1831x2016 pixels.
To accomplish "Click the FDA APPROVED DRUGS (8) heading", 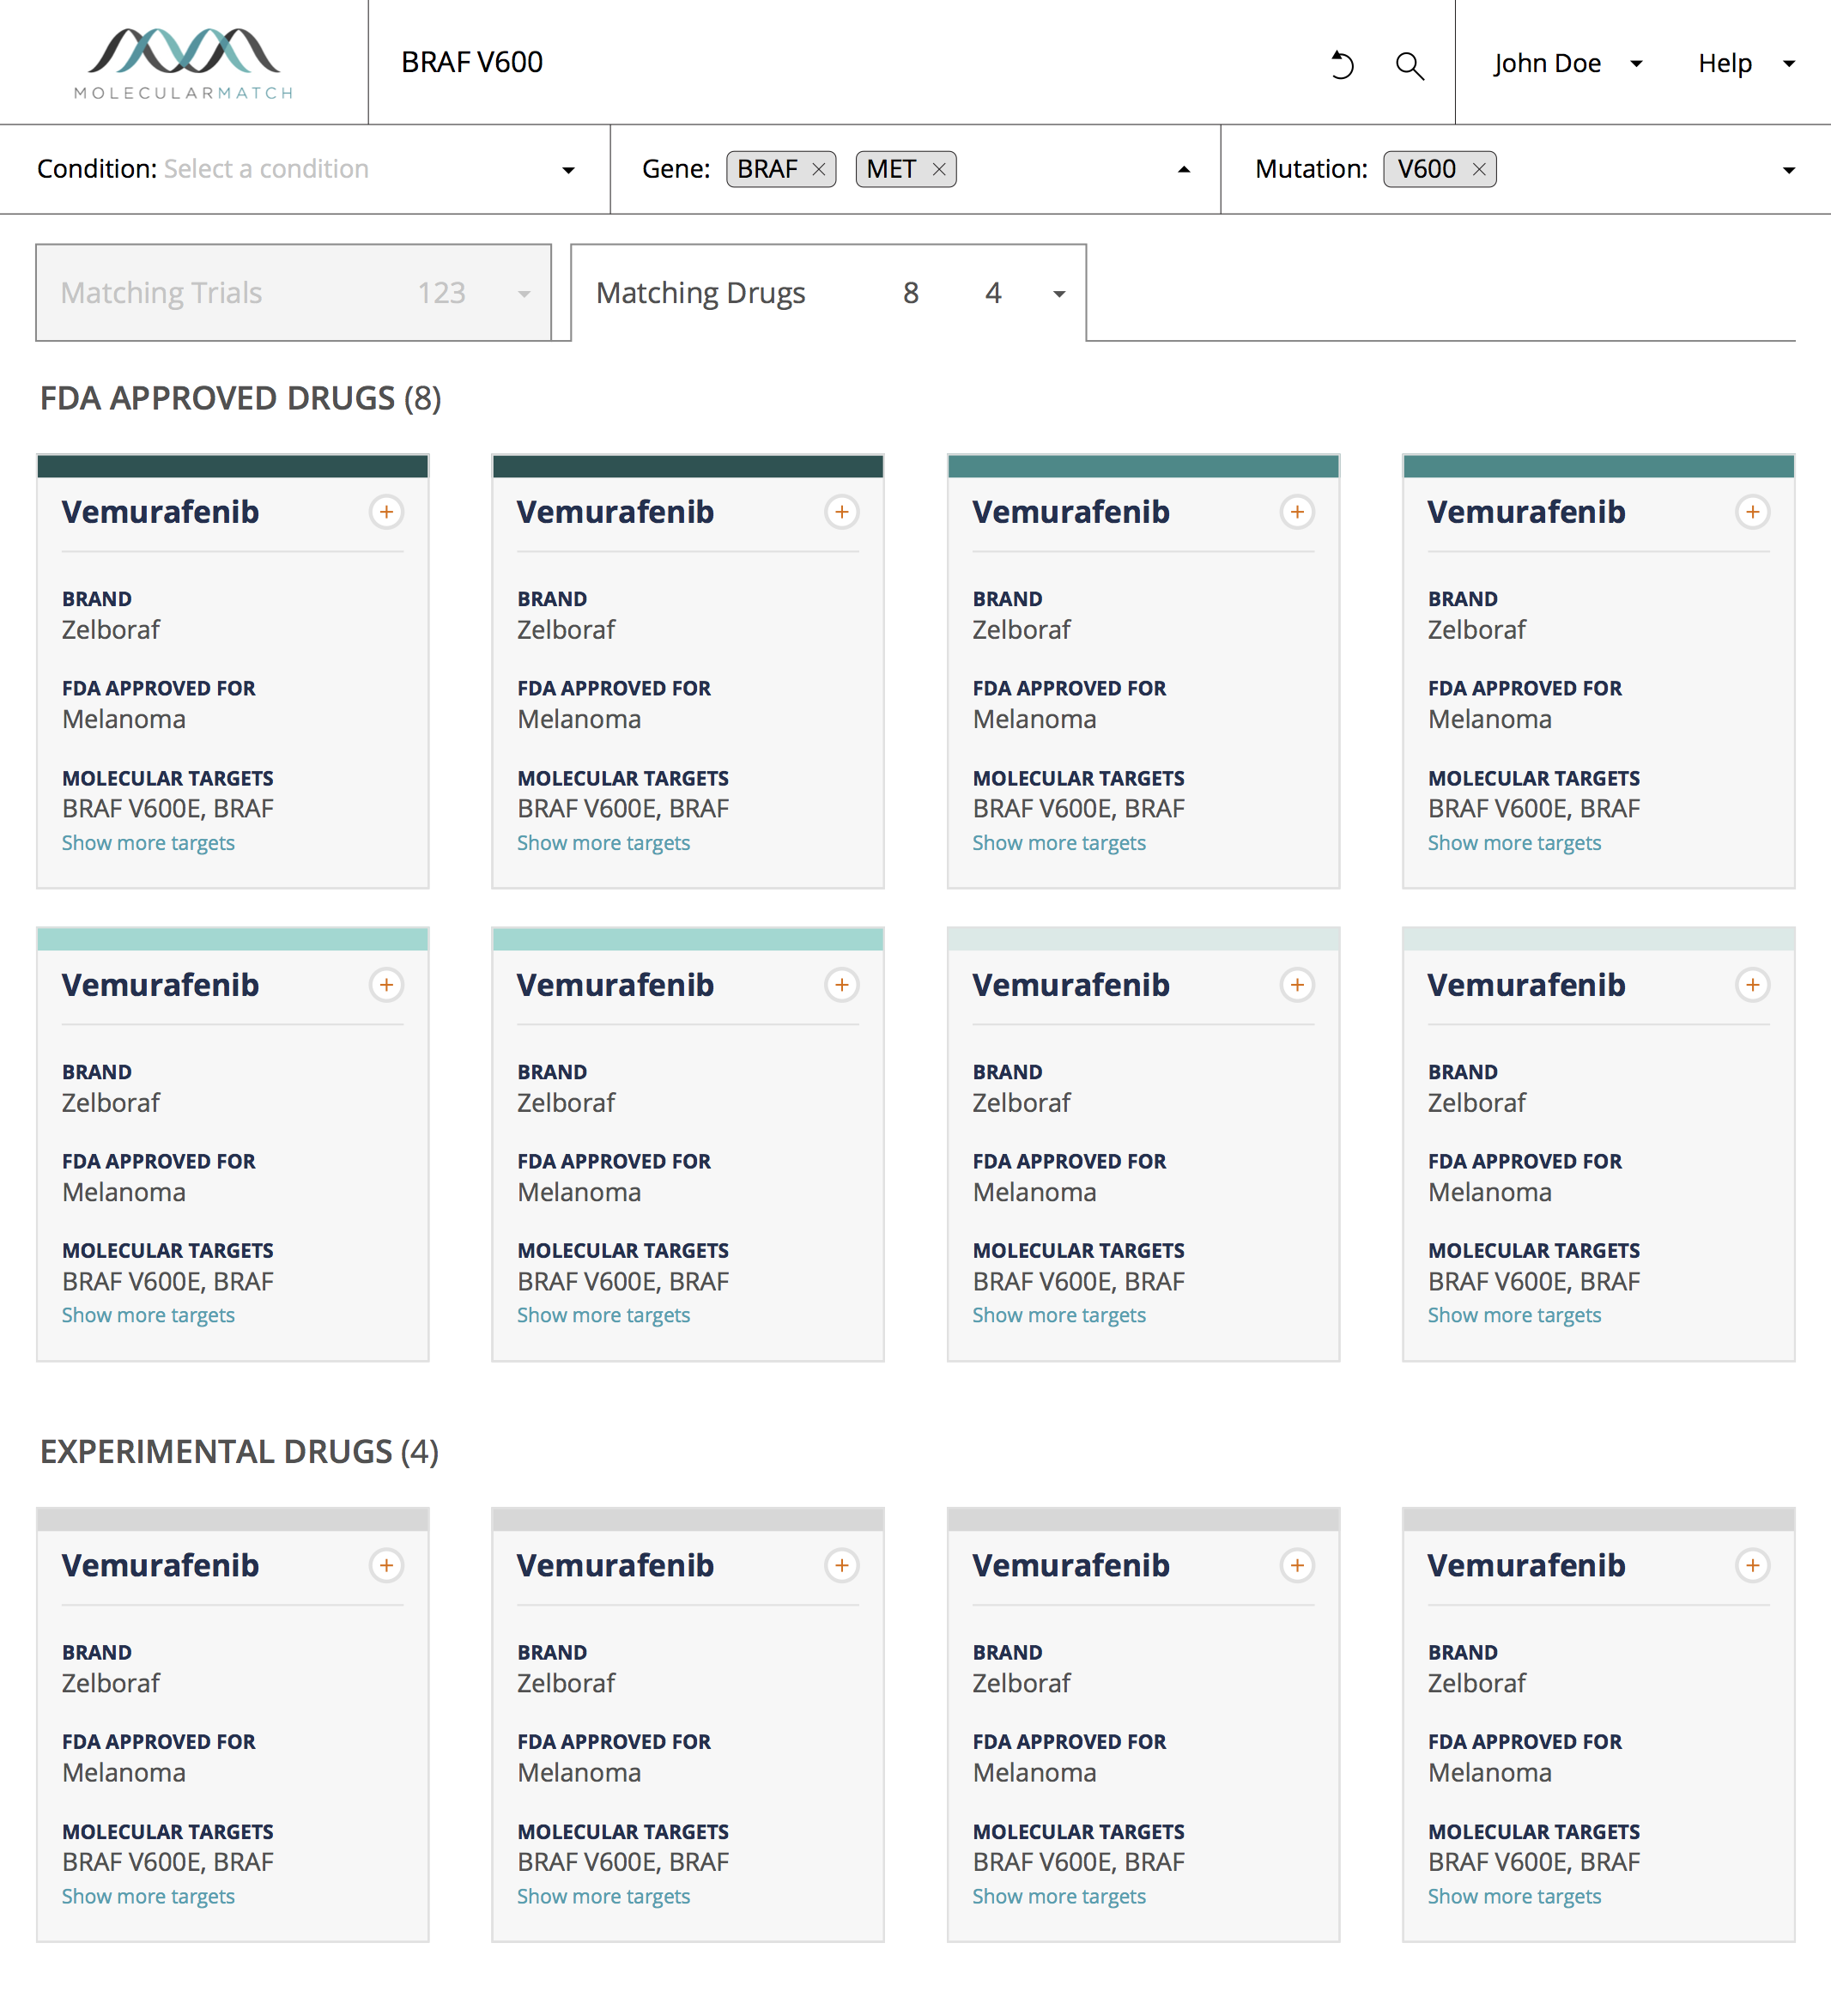I will click(x=240, y=398).
